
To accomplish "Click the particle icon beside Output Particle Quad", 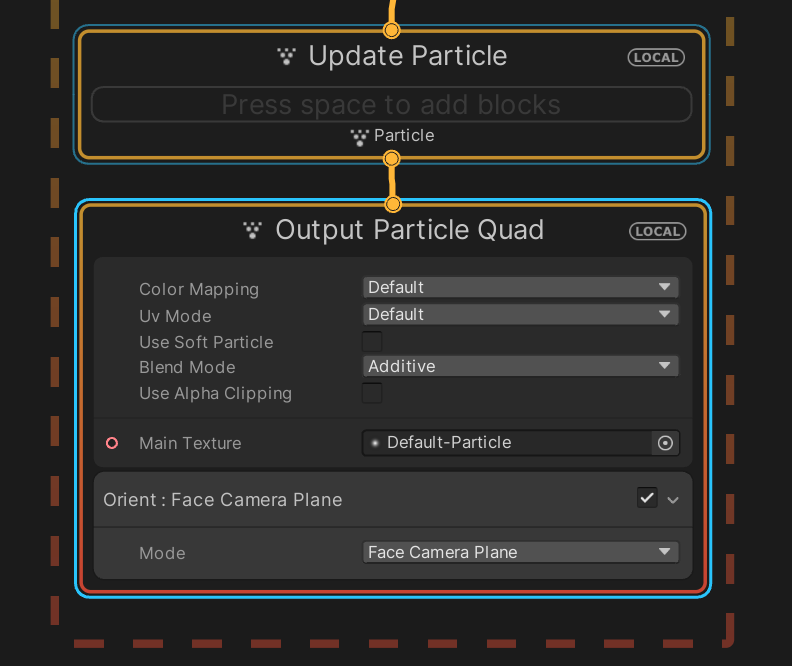I will [252, 230].
